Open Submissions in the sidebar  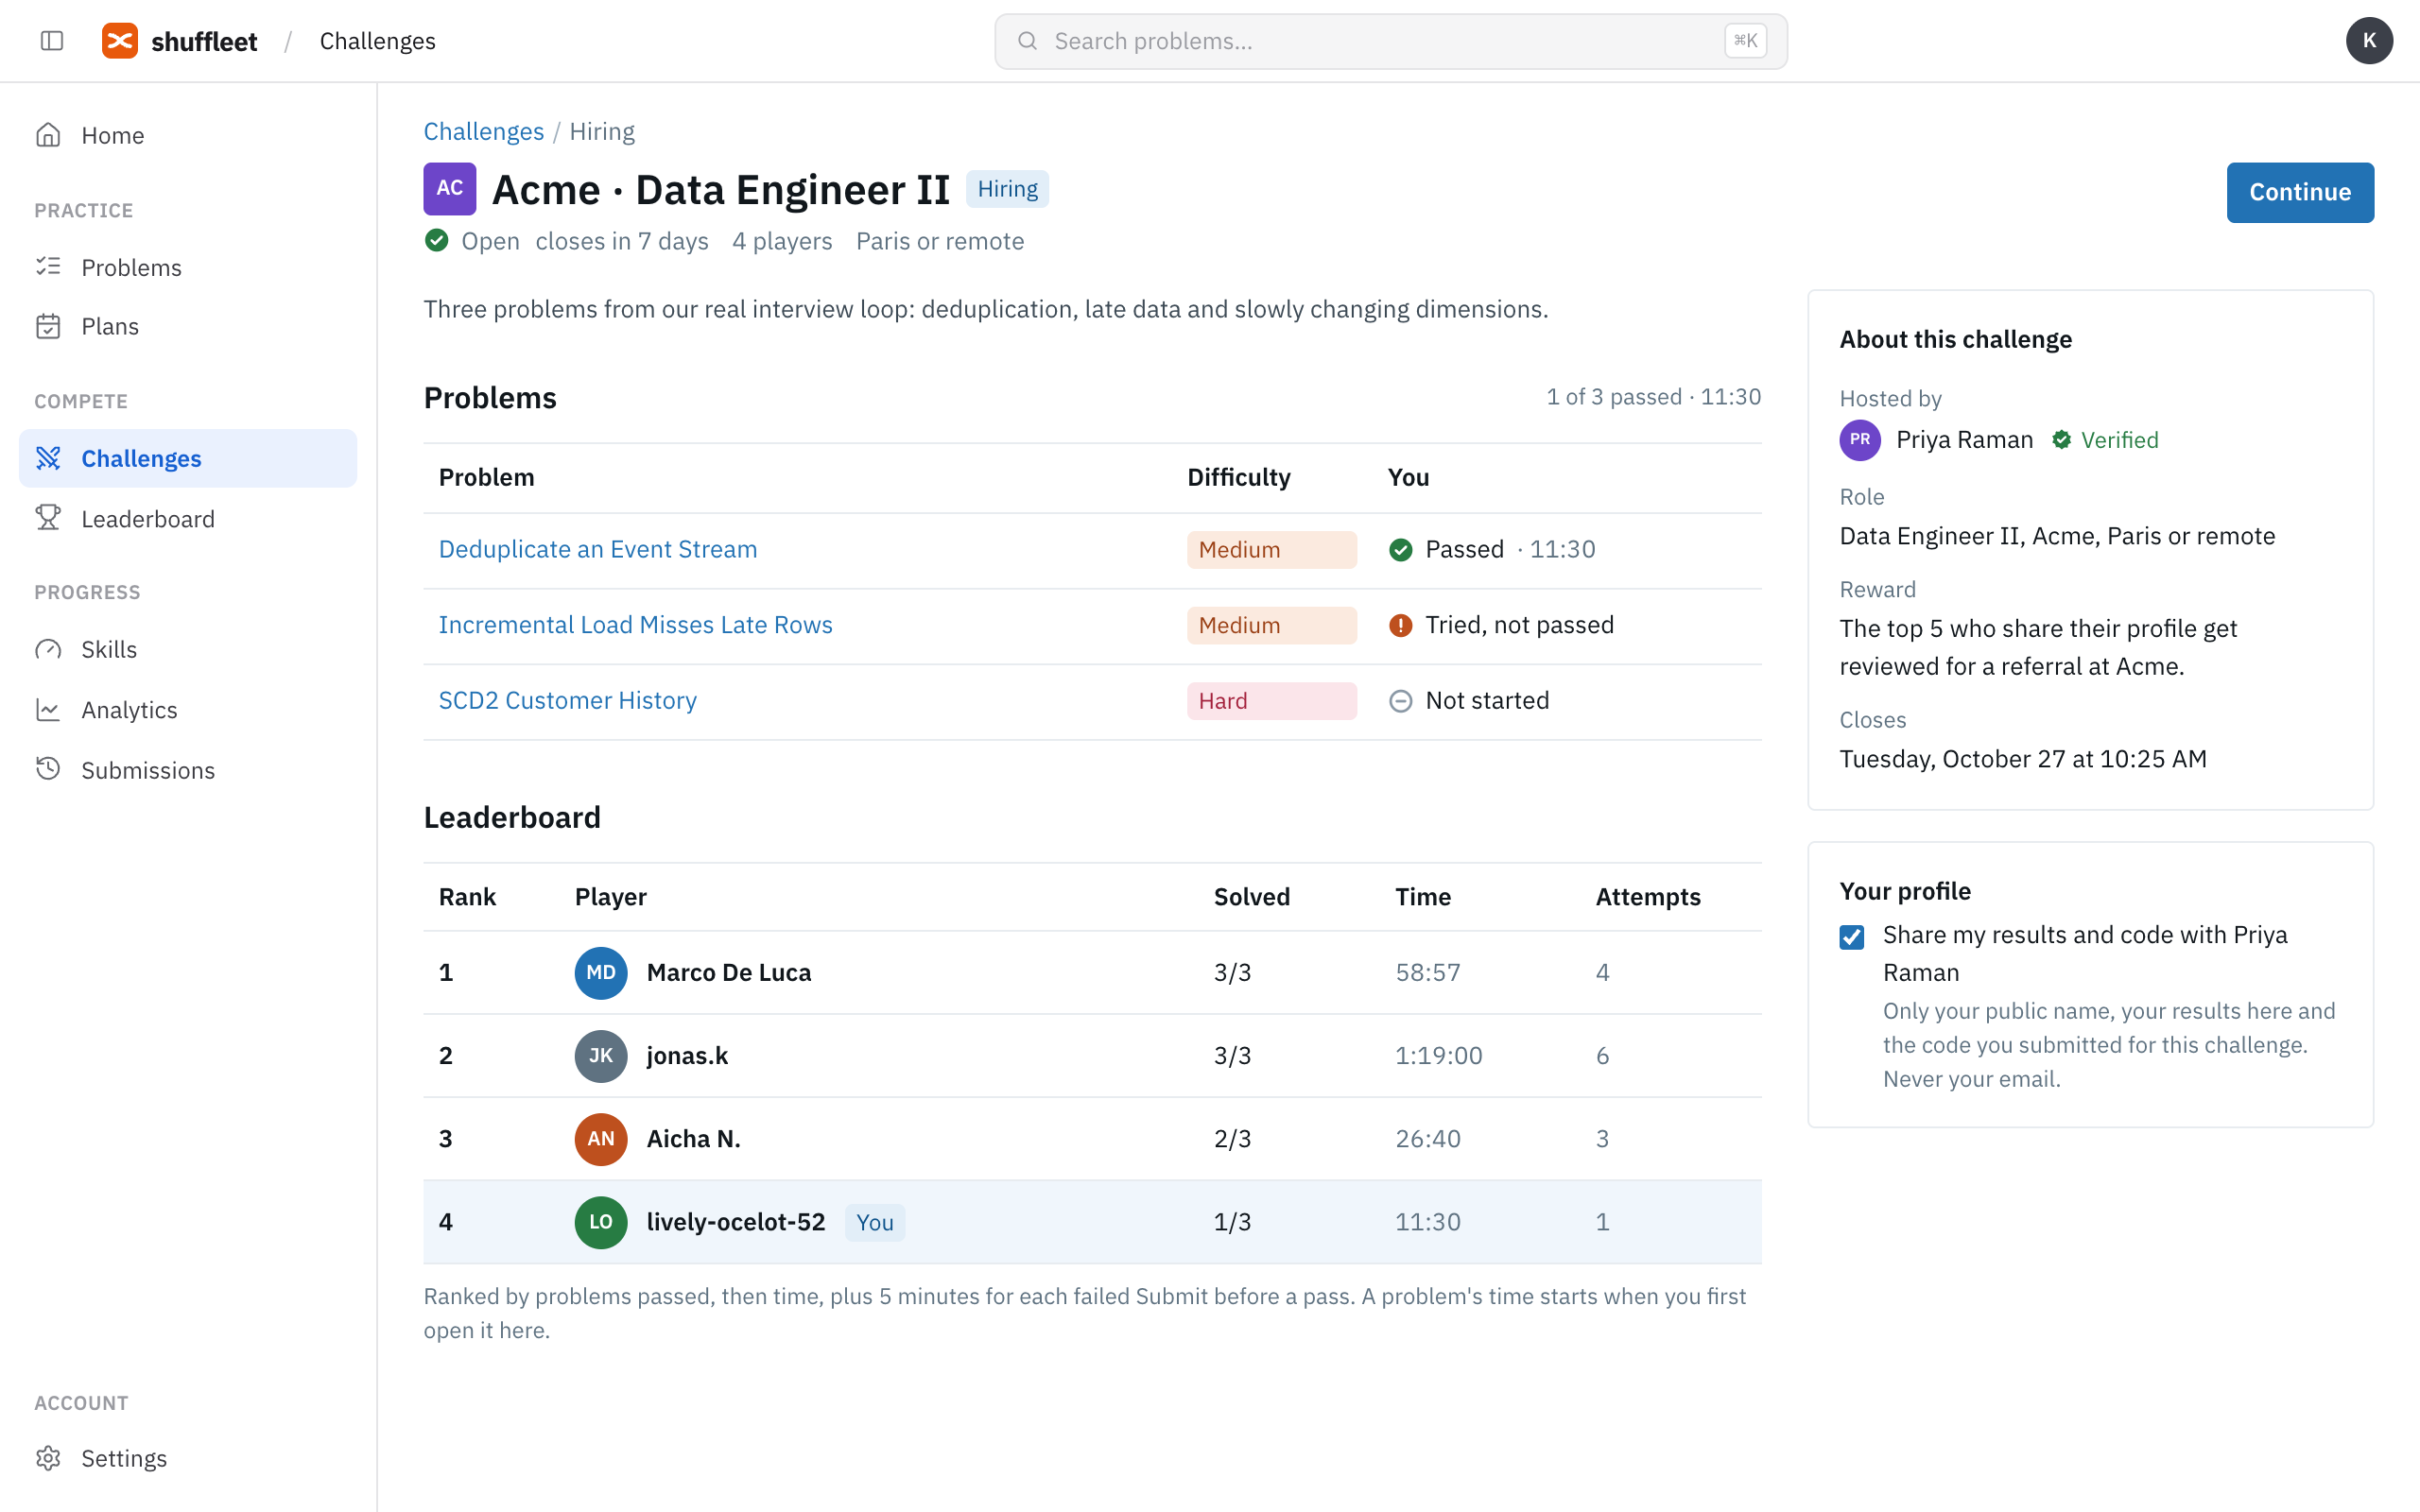pos(188,769)
